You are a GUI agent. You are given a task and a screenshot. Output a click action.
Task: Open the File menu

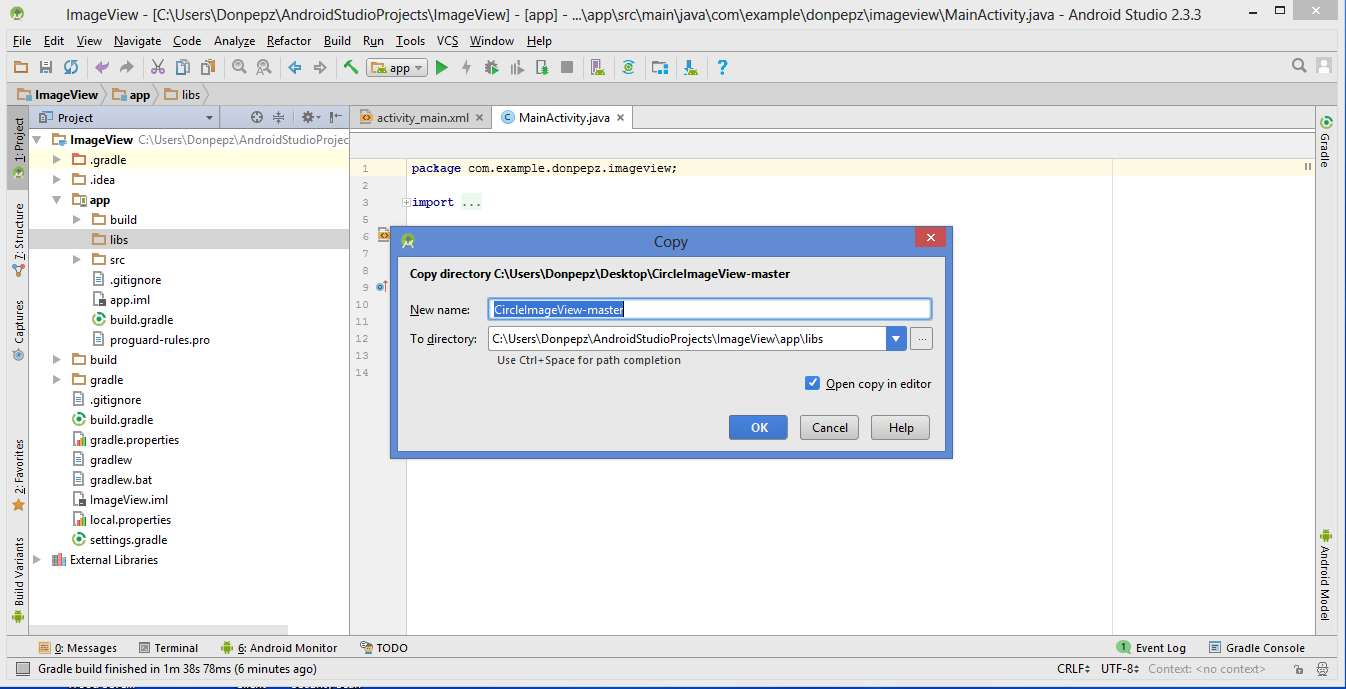[x=22, y=41]
